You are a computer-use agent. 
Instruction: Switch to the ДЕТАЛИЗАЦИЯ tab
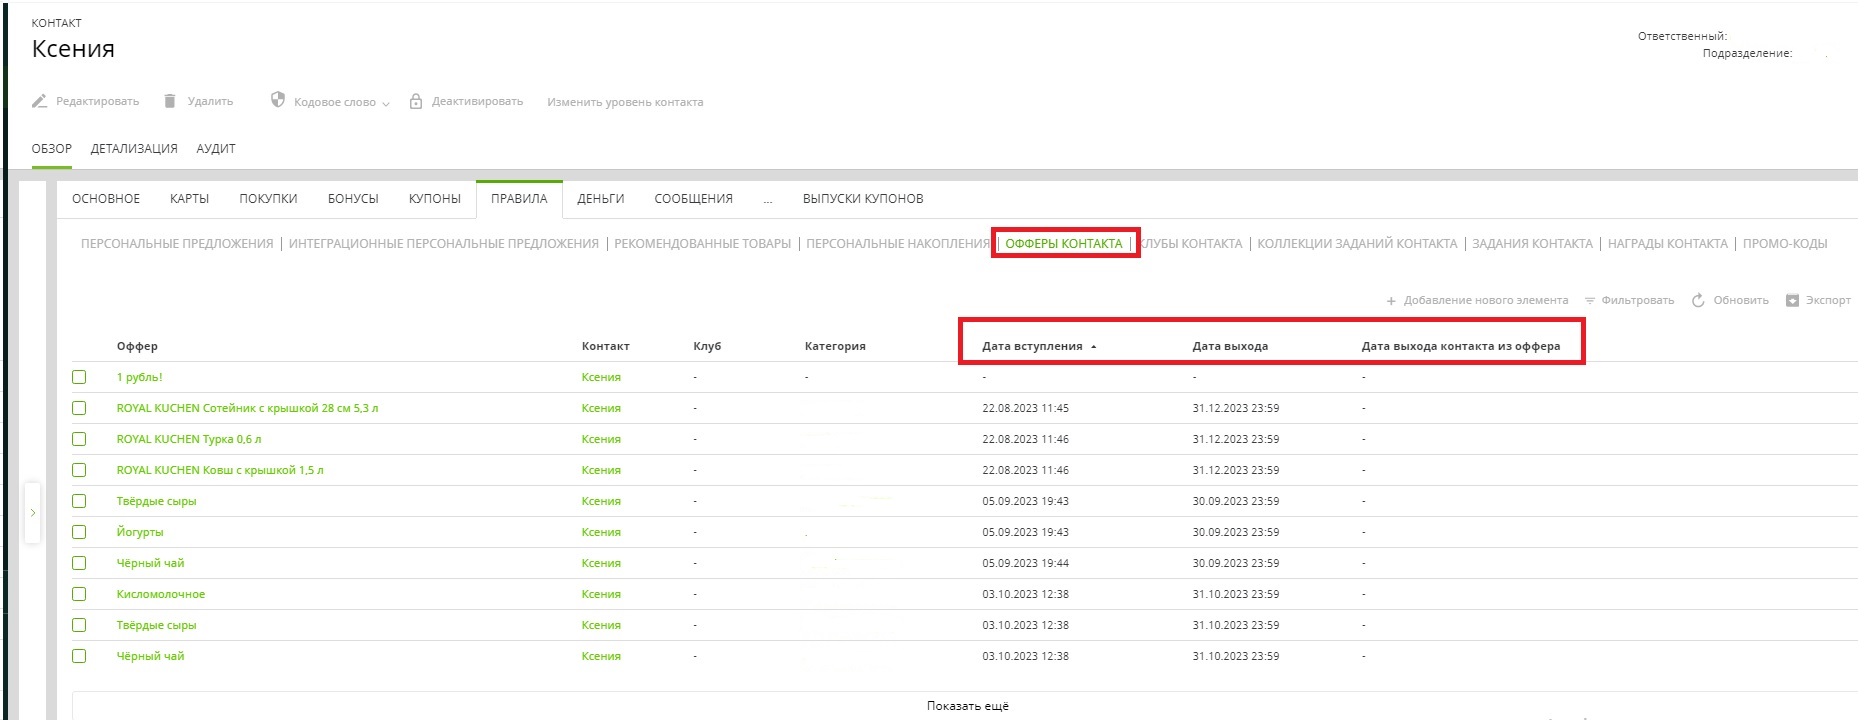tap(134, 149)
